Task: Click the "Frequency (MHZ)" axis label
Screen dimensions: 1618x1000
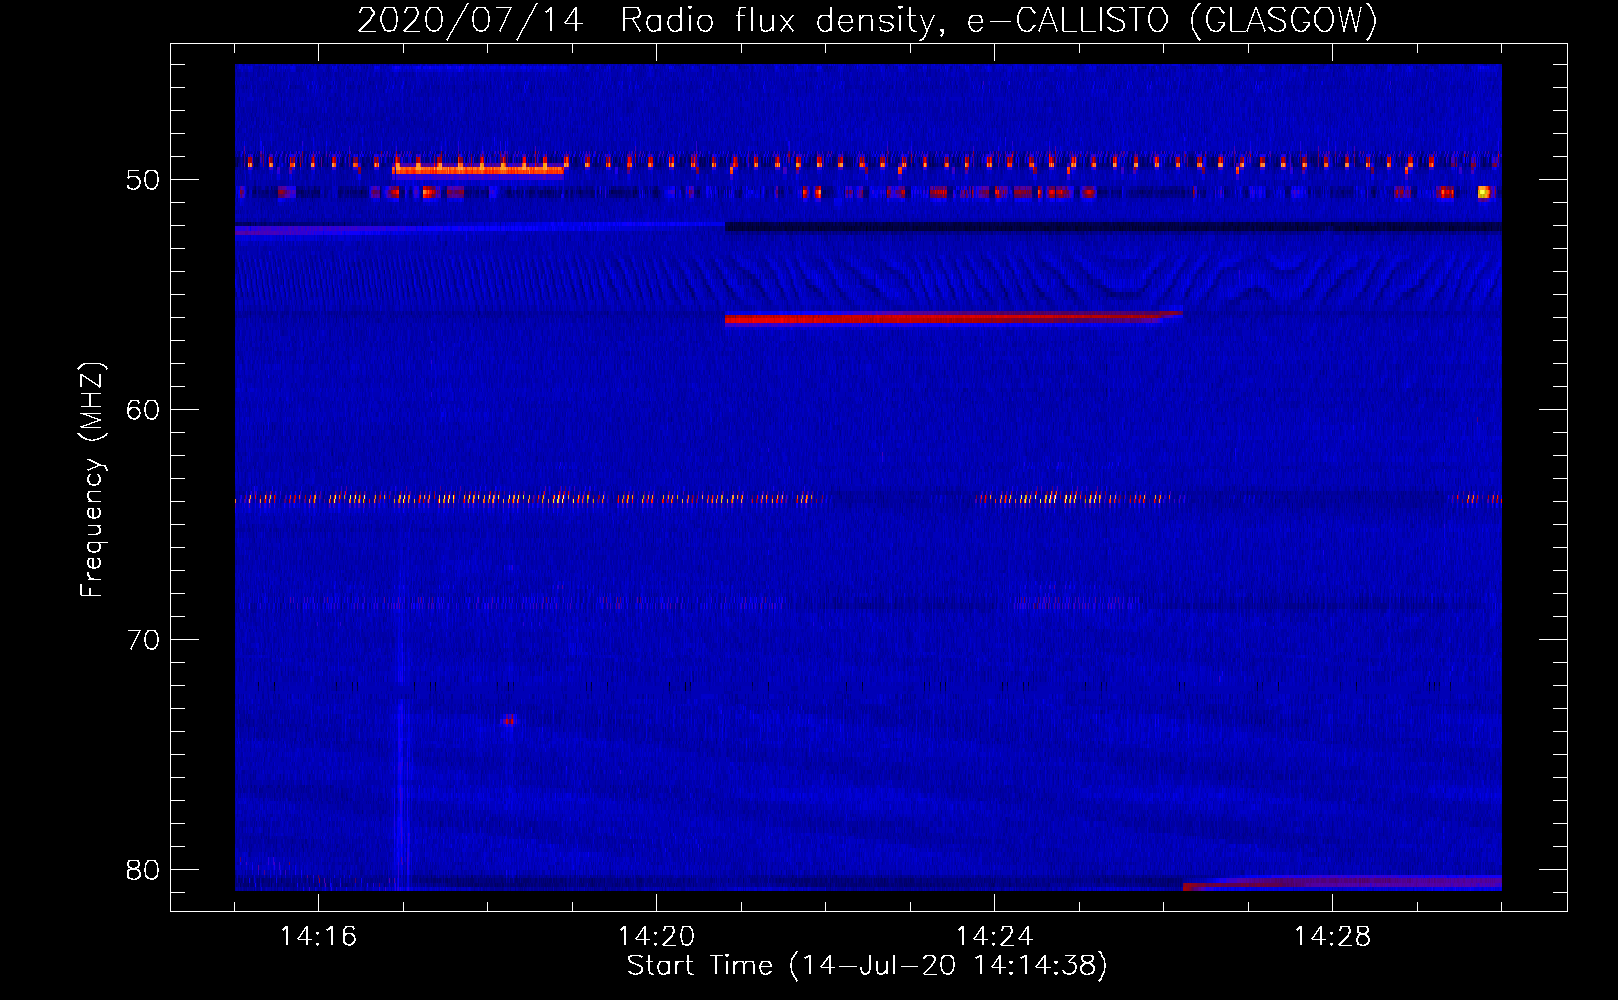Action: pyautogui.click(x=92, y=480)
